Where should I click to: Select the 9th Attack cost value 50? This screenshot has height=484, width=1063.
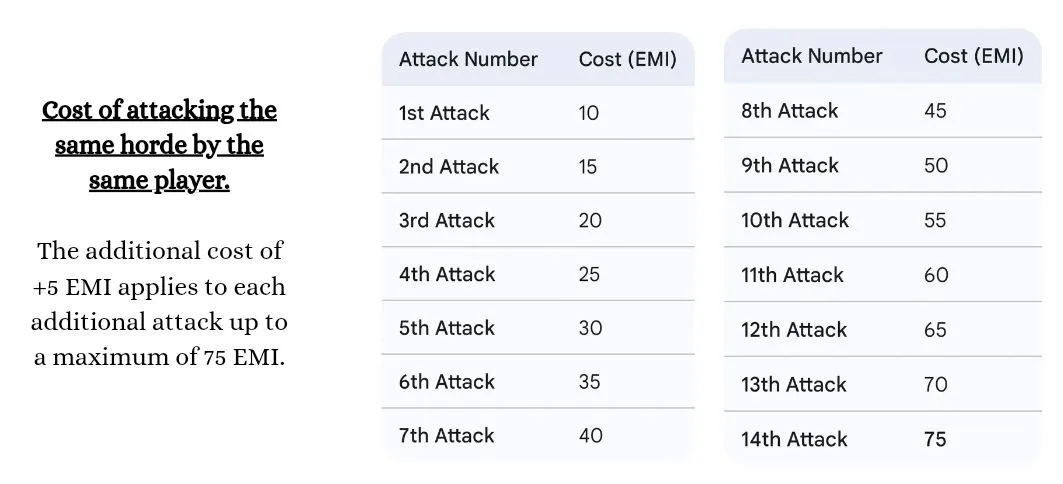point(935,166)
